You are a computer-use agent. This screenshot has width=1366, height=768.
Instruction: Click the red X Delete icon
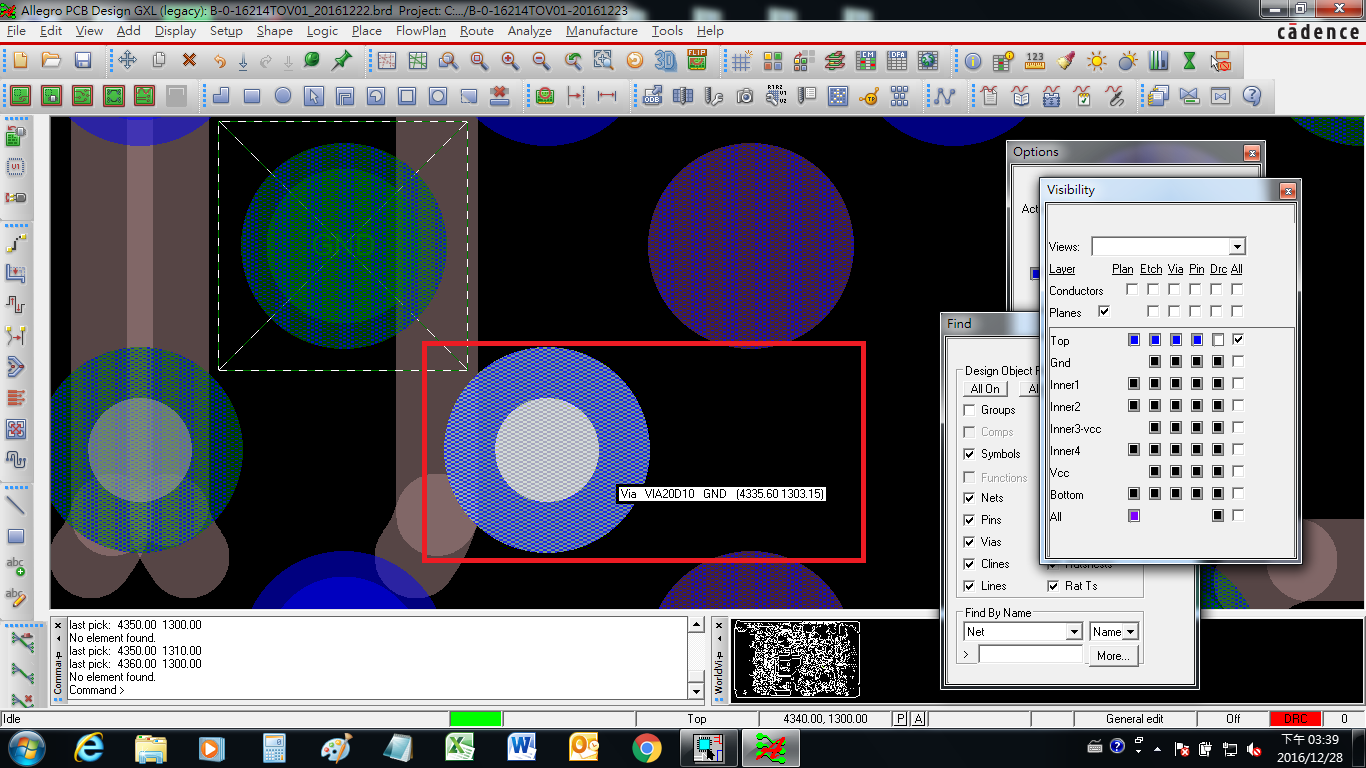pos(189,61)
